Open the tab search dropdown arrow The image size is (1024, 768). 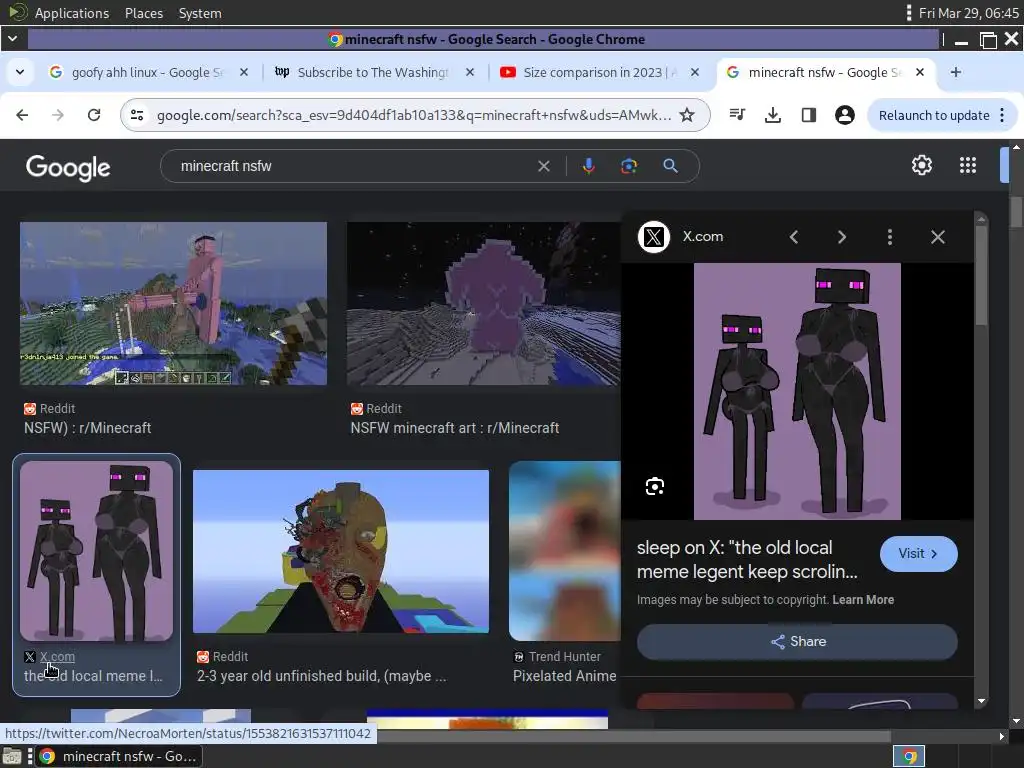20,72
